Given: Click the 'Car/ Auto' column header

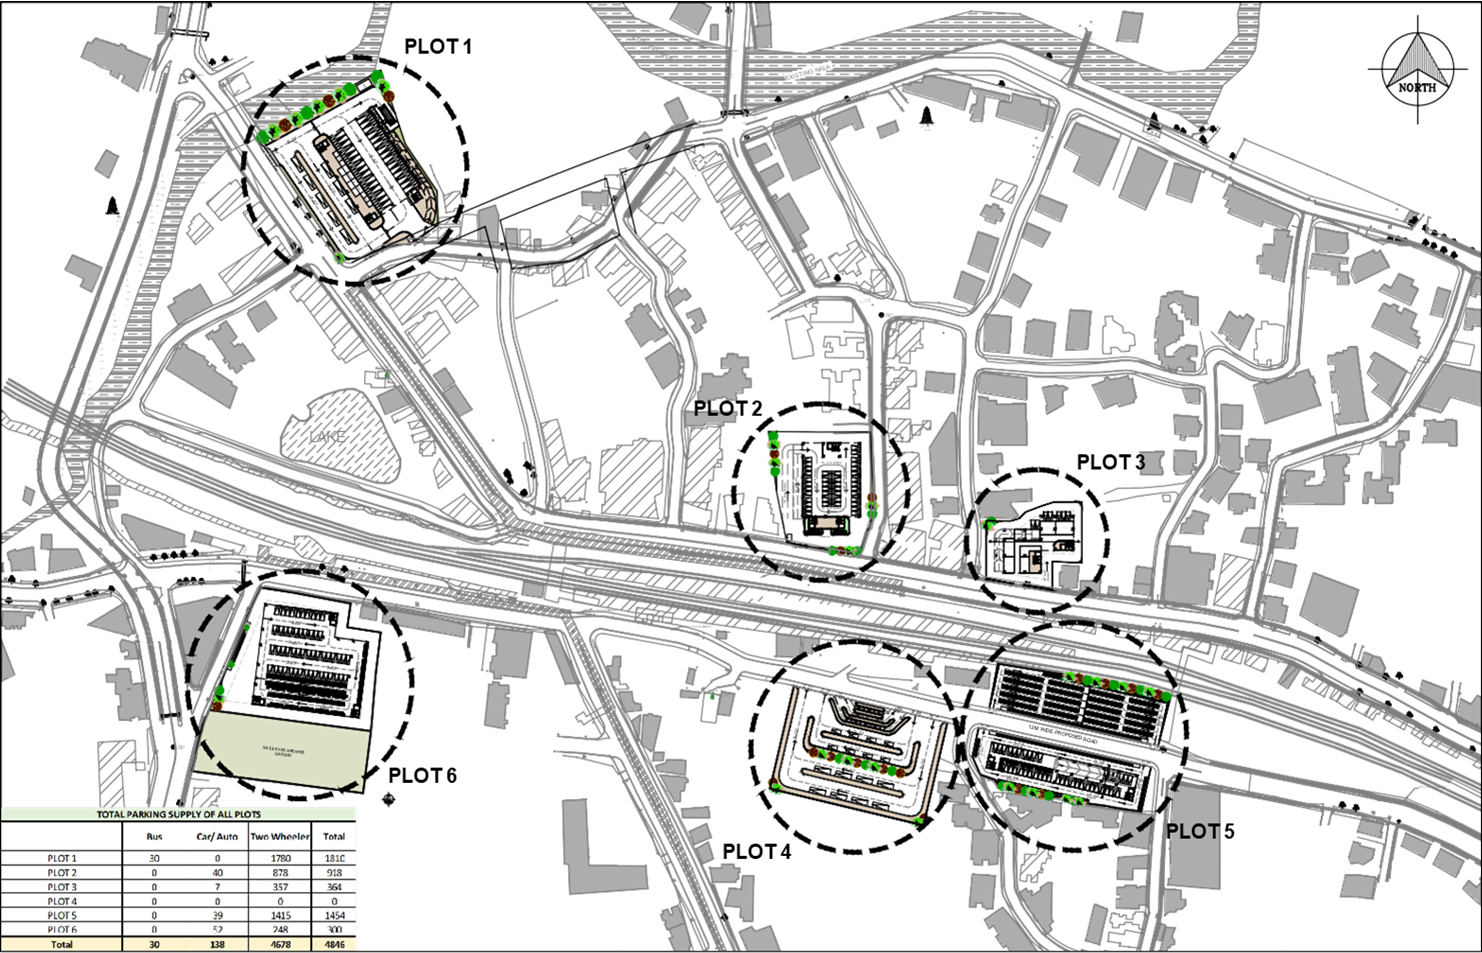Looking at the screenshot, I should point(217,836).
